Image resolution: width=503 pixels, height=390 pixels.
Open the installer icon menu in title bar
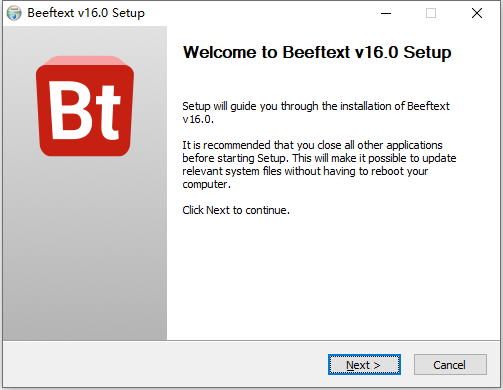click(14, 13)
